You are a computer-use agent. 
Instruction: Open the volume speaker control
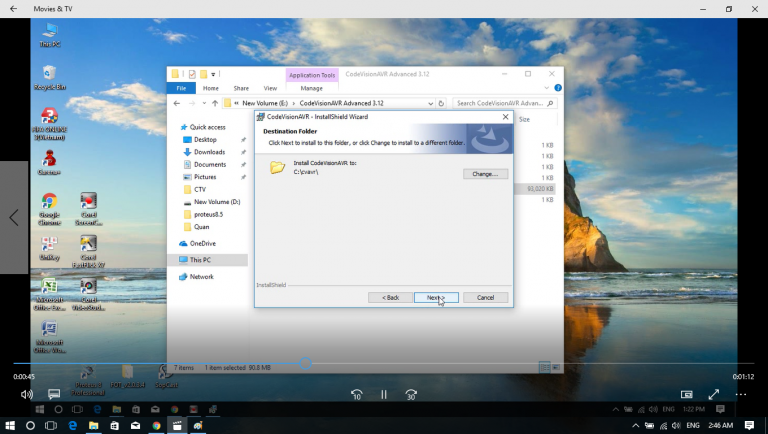[x=26, y=395]
